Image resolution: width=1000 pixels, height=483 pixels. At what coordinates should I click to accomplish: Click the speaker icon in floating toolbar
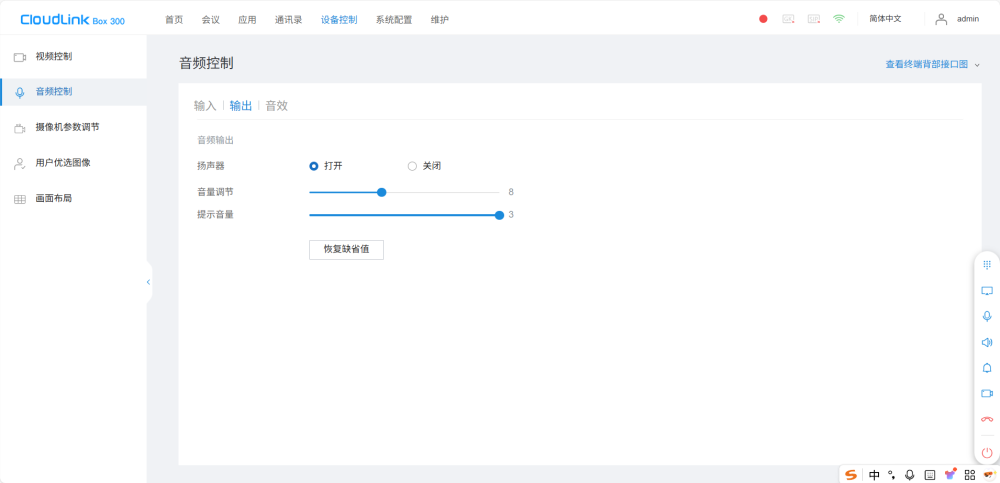(x=987, y=343)
